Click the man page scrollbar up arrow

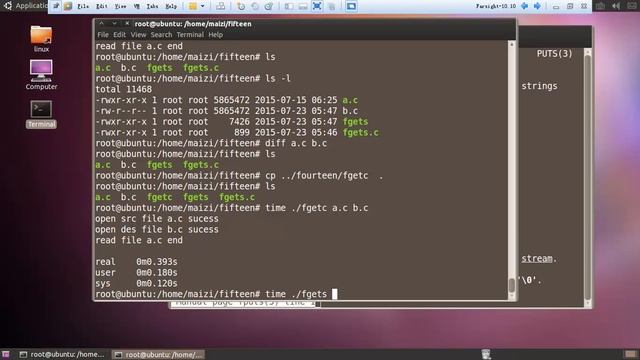click(588, 52)
